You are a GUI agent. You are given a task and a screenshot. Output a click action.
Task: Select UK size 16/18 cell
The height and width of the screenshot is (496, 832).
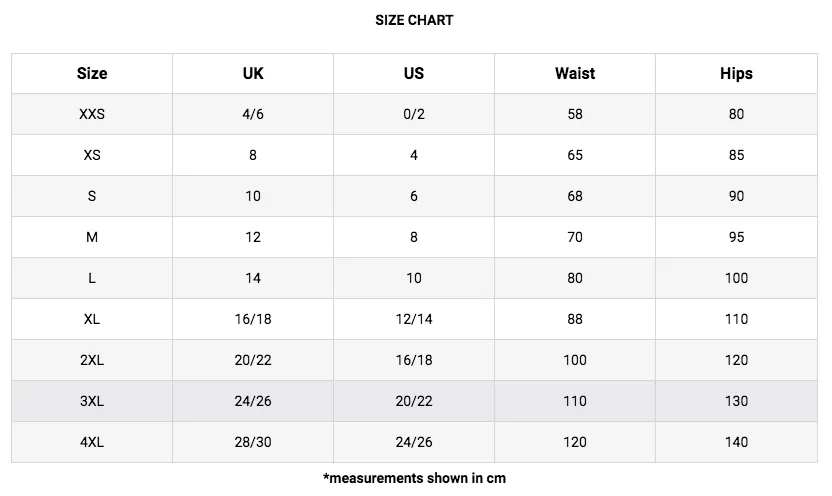(x=253, y=319)
